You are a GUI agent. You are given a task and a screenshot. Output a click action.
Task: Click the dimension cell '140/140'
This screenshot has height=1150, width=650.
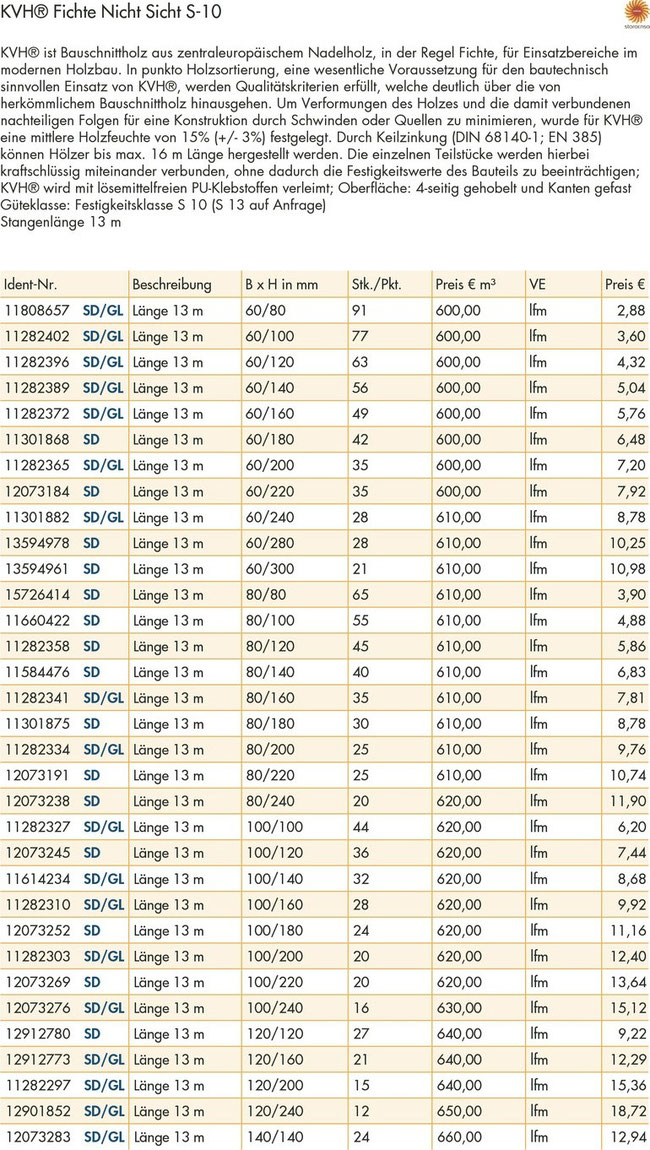click(273, 1137)
